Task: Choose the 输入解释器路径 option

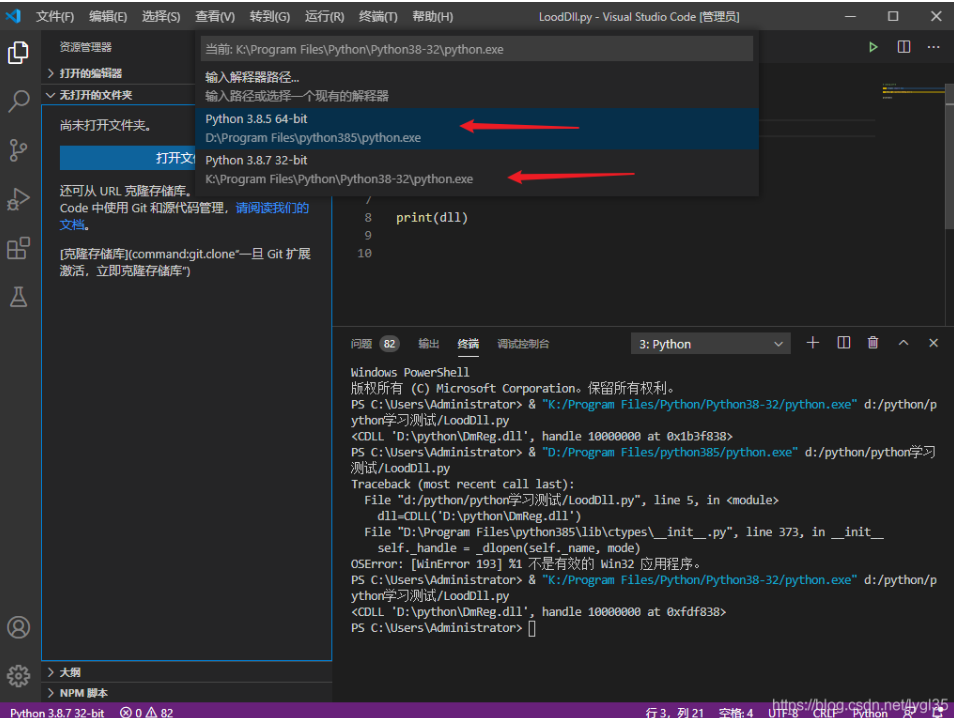Action: click(x=477, y=86)
